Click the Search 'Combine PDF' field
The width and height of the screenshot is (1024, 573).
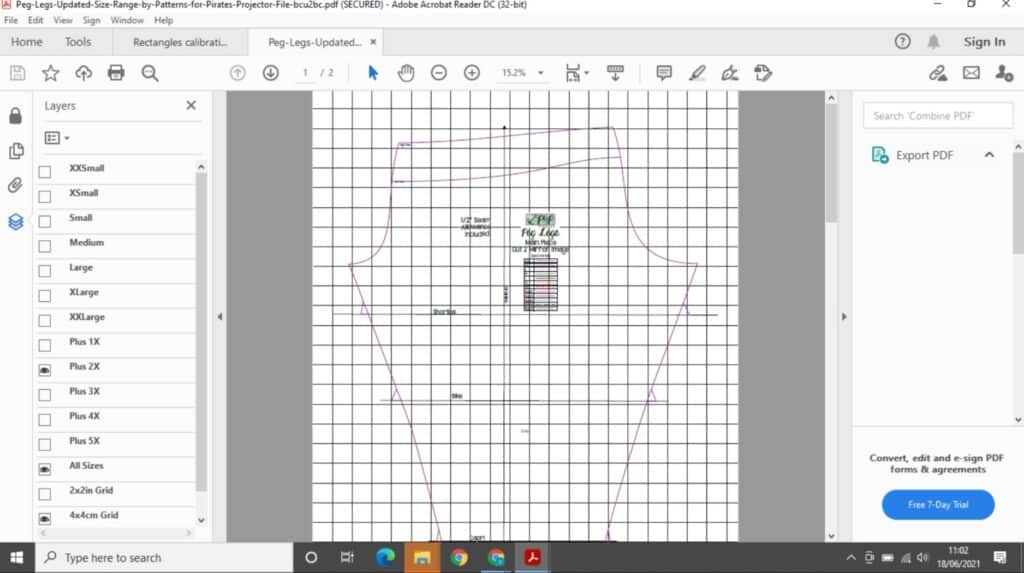pos(937,116)
